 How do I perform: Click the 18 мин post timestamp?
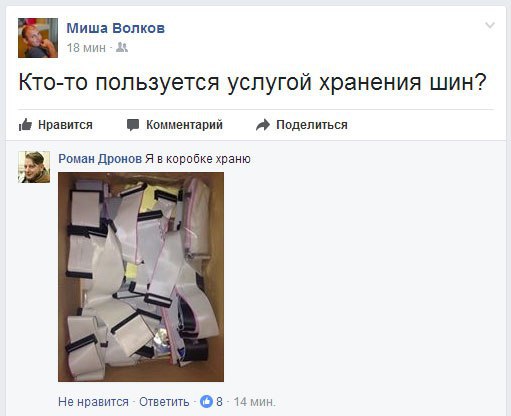[86, 48]
